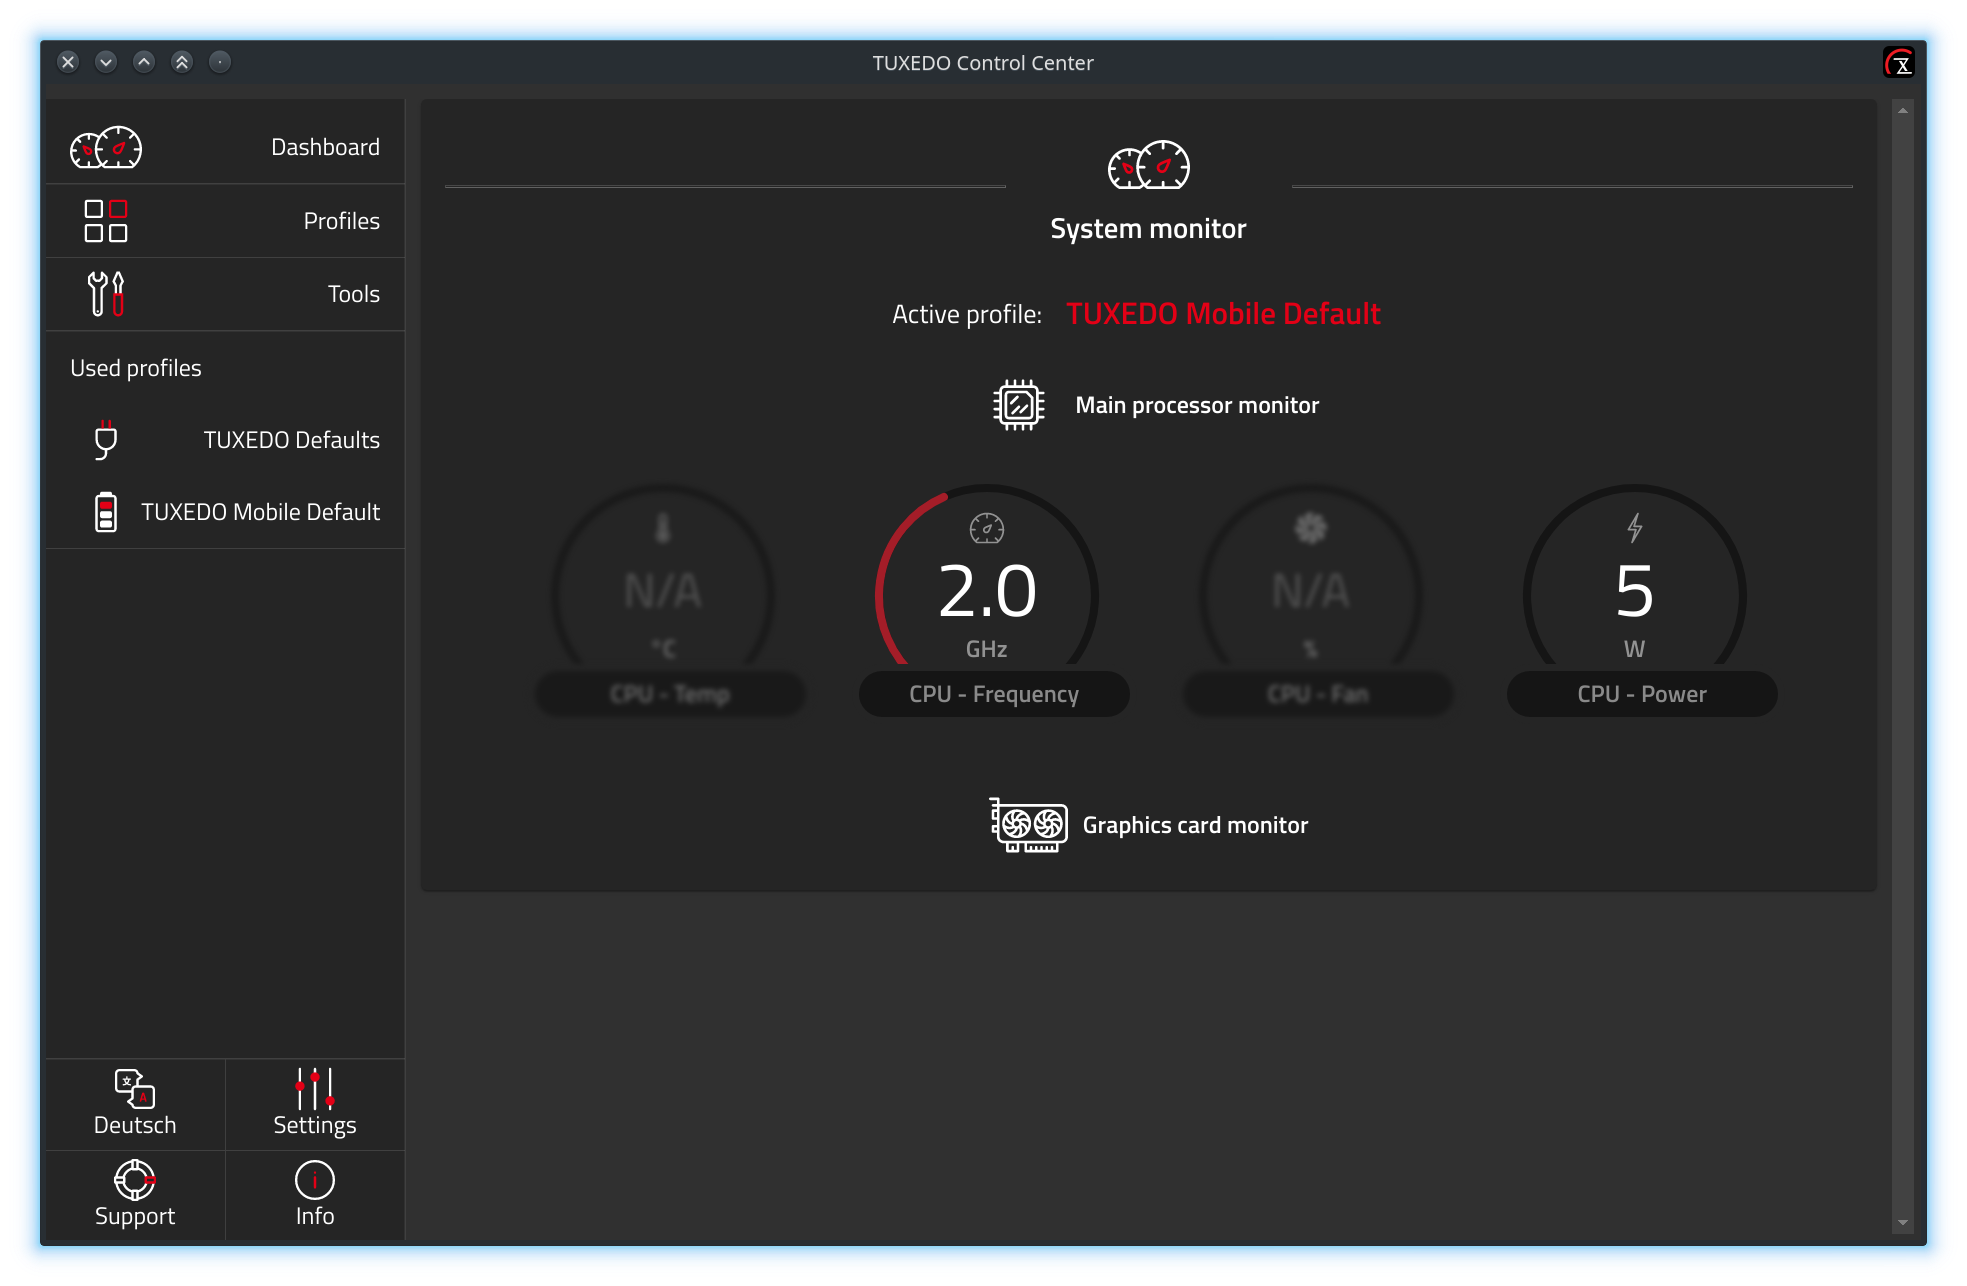
Task: Open the Settings sliders icon
Action: [315, 1088]
